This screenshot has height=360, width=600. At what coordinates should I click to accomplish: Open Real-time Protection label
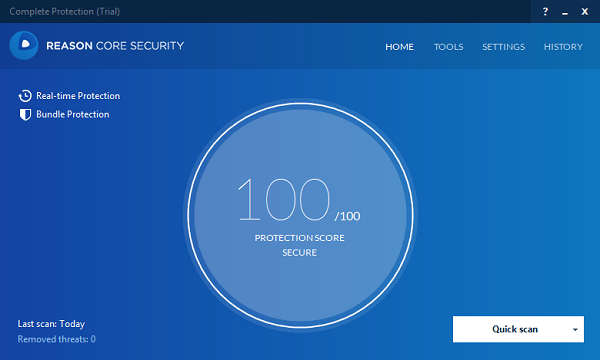point(78,96)
